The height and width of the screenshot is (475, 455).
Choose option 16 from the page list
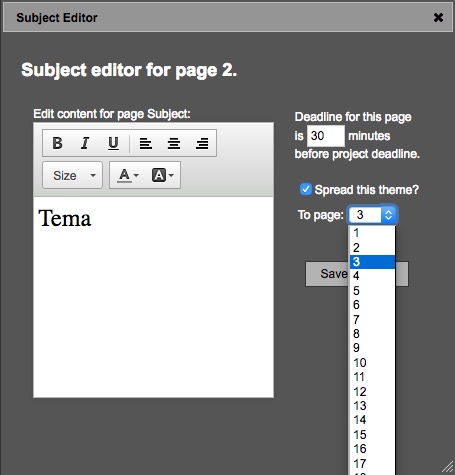pos(372,449)
